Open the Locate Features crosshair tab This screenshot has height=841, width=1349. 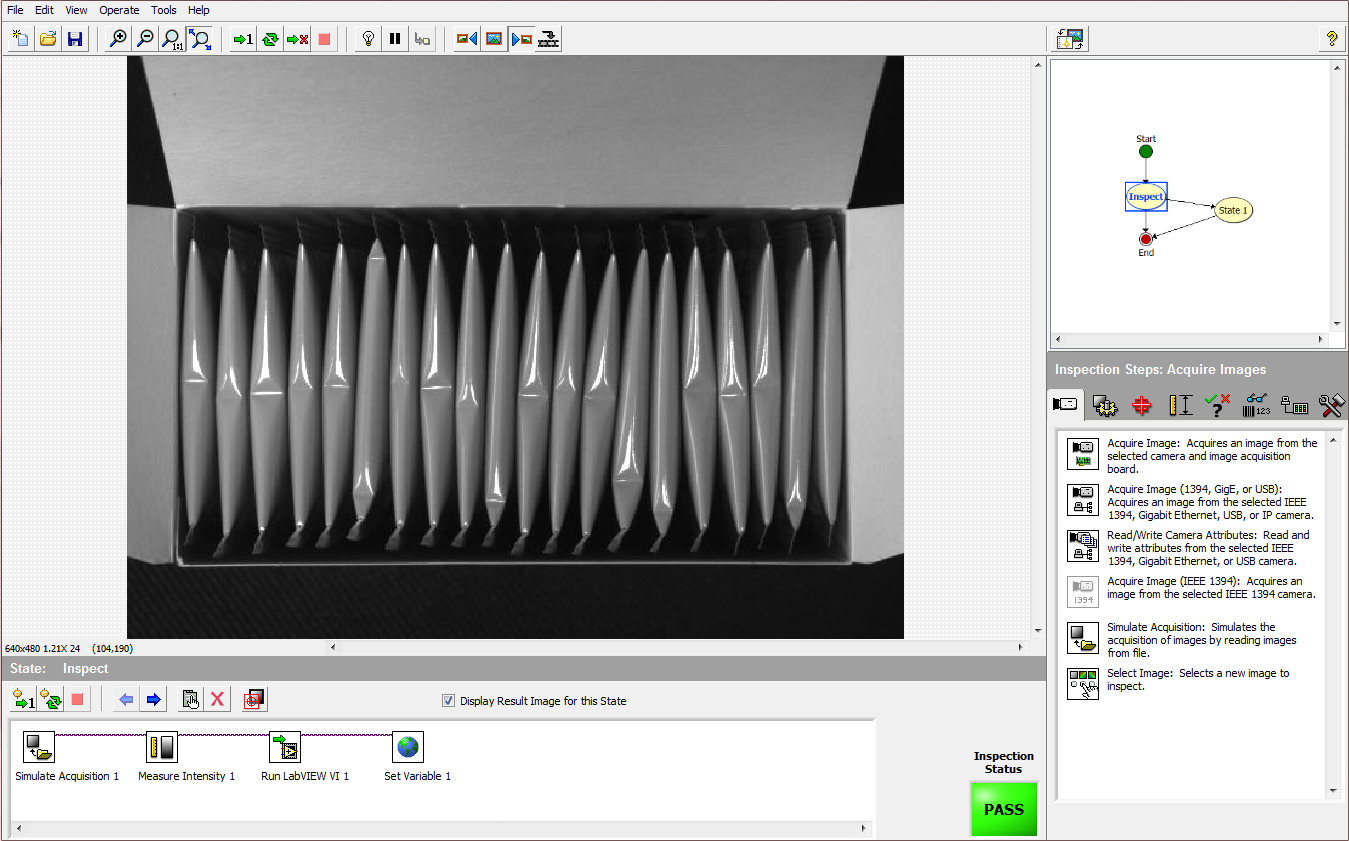[1142, 405]
